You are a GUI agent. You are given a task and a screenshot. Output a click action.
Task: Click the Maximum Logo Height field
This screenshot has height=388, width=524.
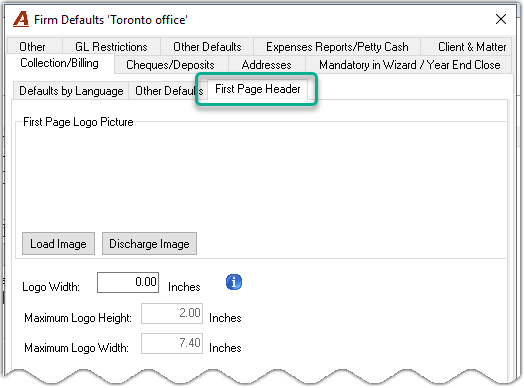(172, 313)
